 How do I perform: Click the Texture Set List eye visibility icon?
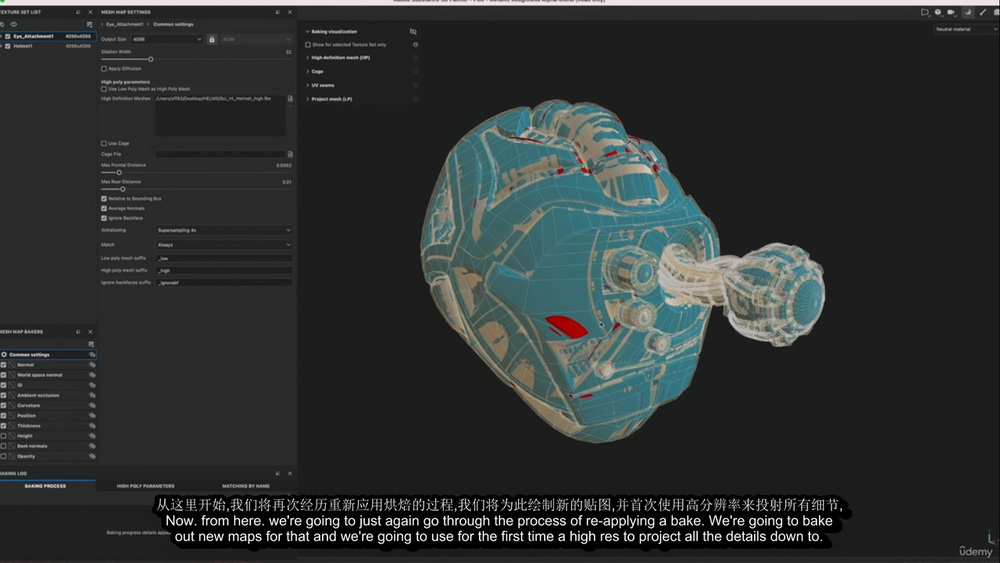(x=13, y=24)
